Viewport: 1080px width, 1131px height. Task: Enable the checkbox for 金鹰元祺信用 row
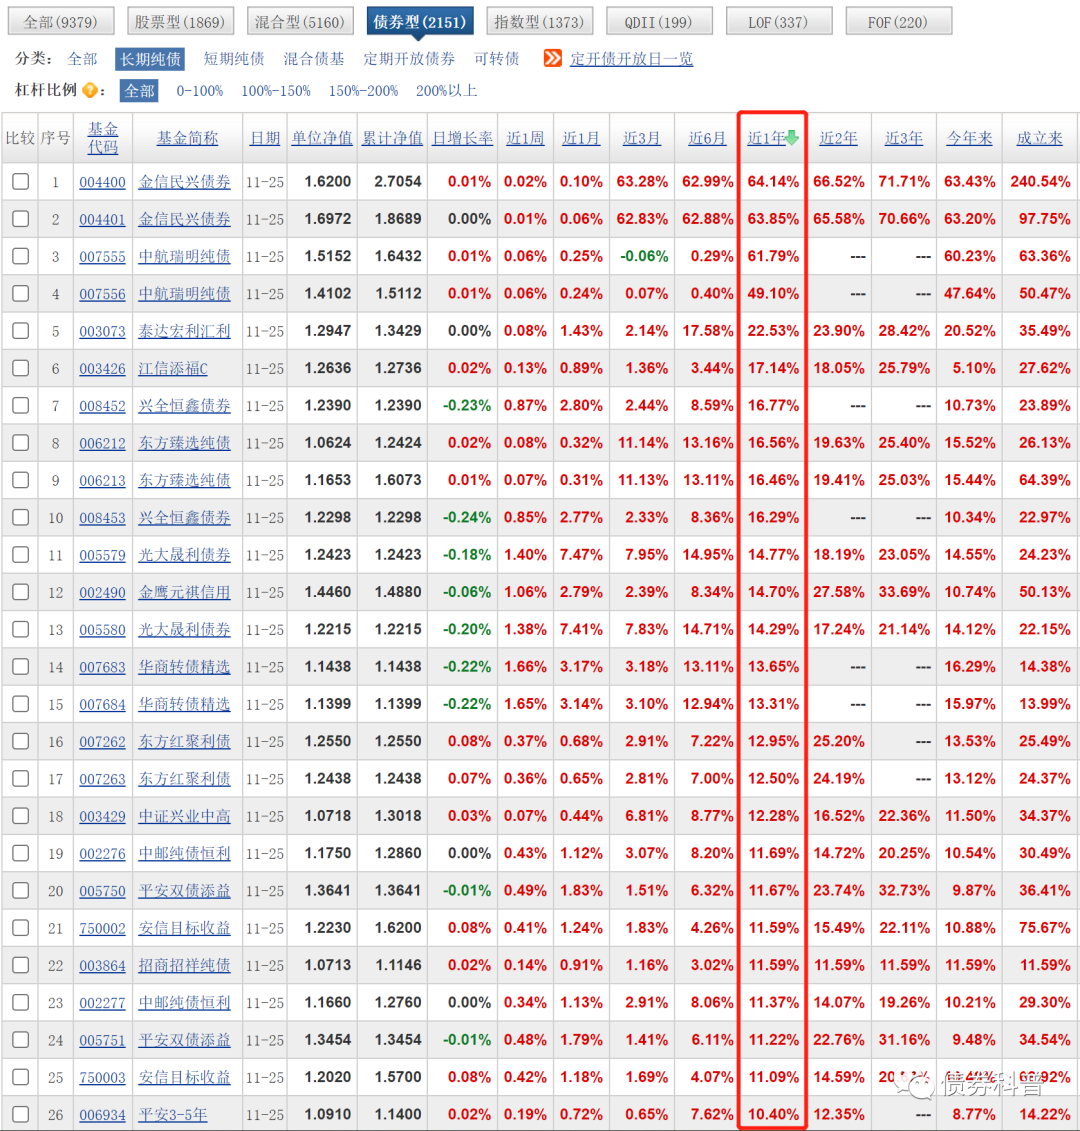point(20,592)
